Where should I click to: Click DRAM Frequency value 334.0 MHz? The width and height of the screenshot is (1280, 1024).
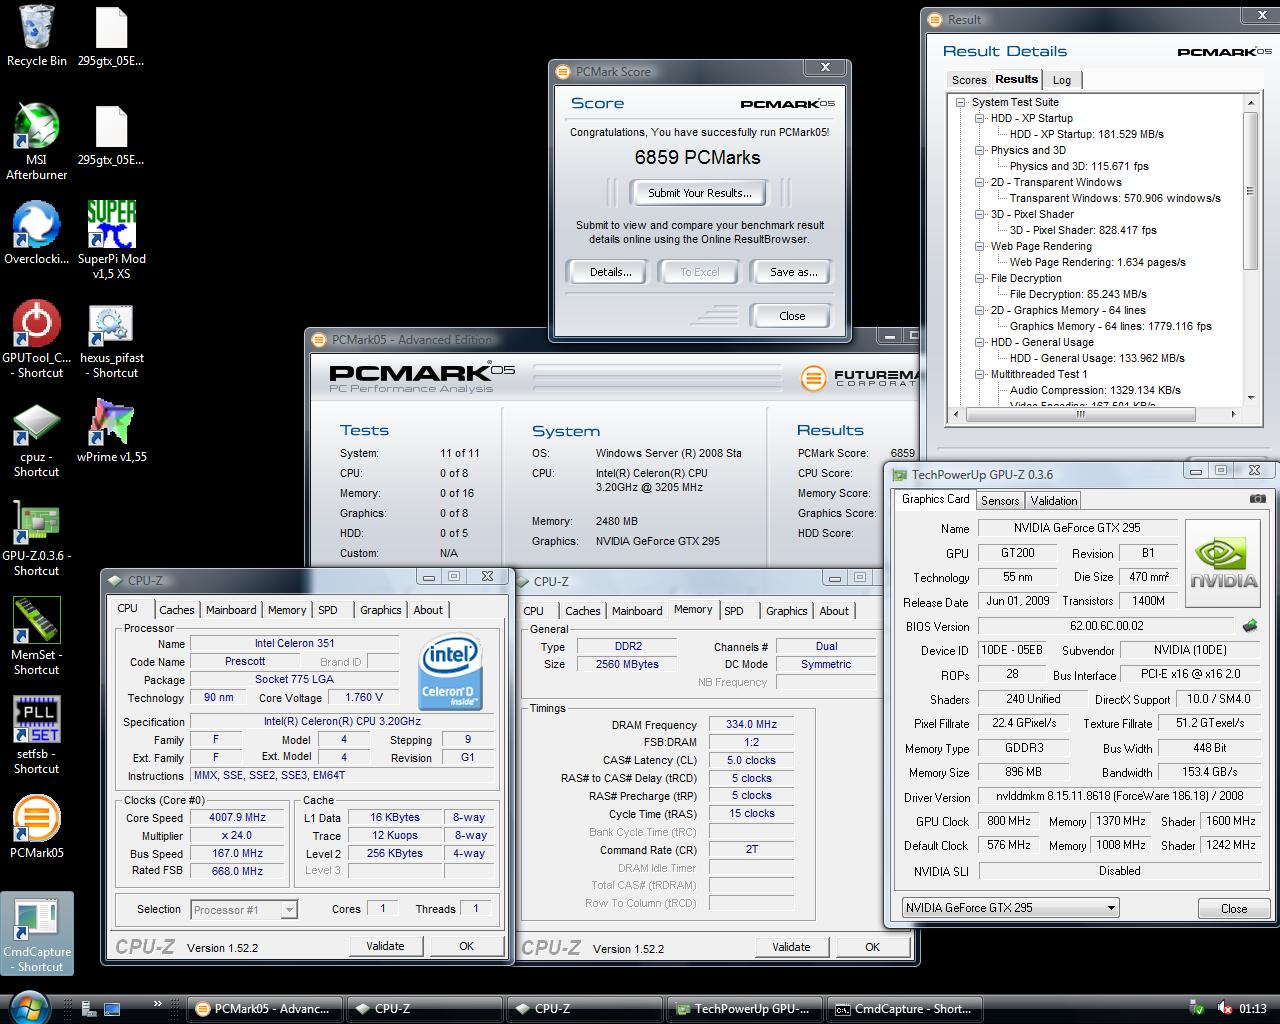pyautogui.click(x=752, y=725)
